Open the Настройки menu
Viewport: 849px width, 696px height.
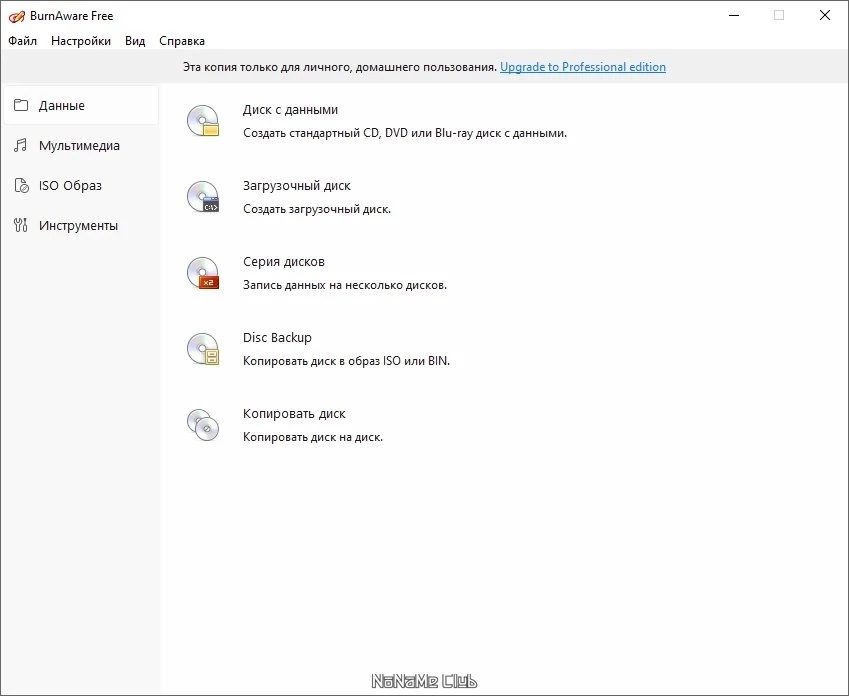click(81, 41)
